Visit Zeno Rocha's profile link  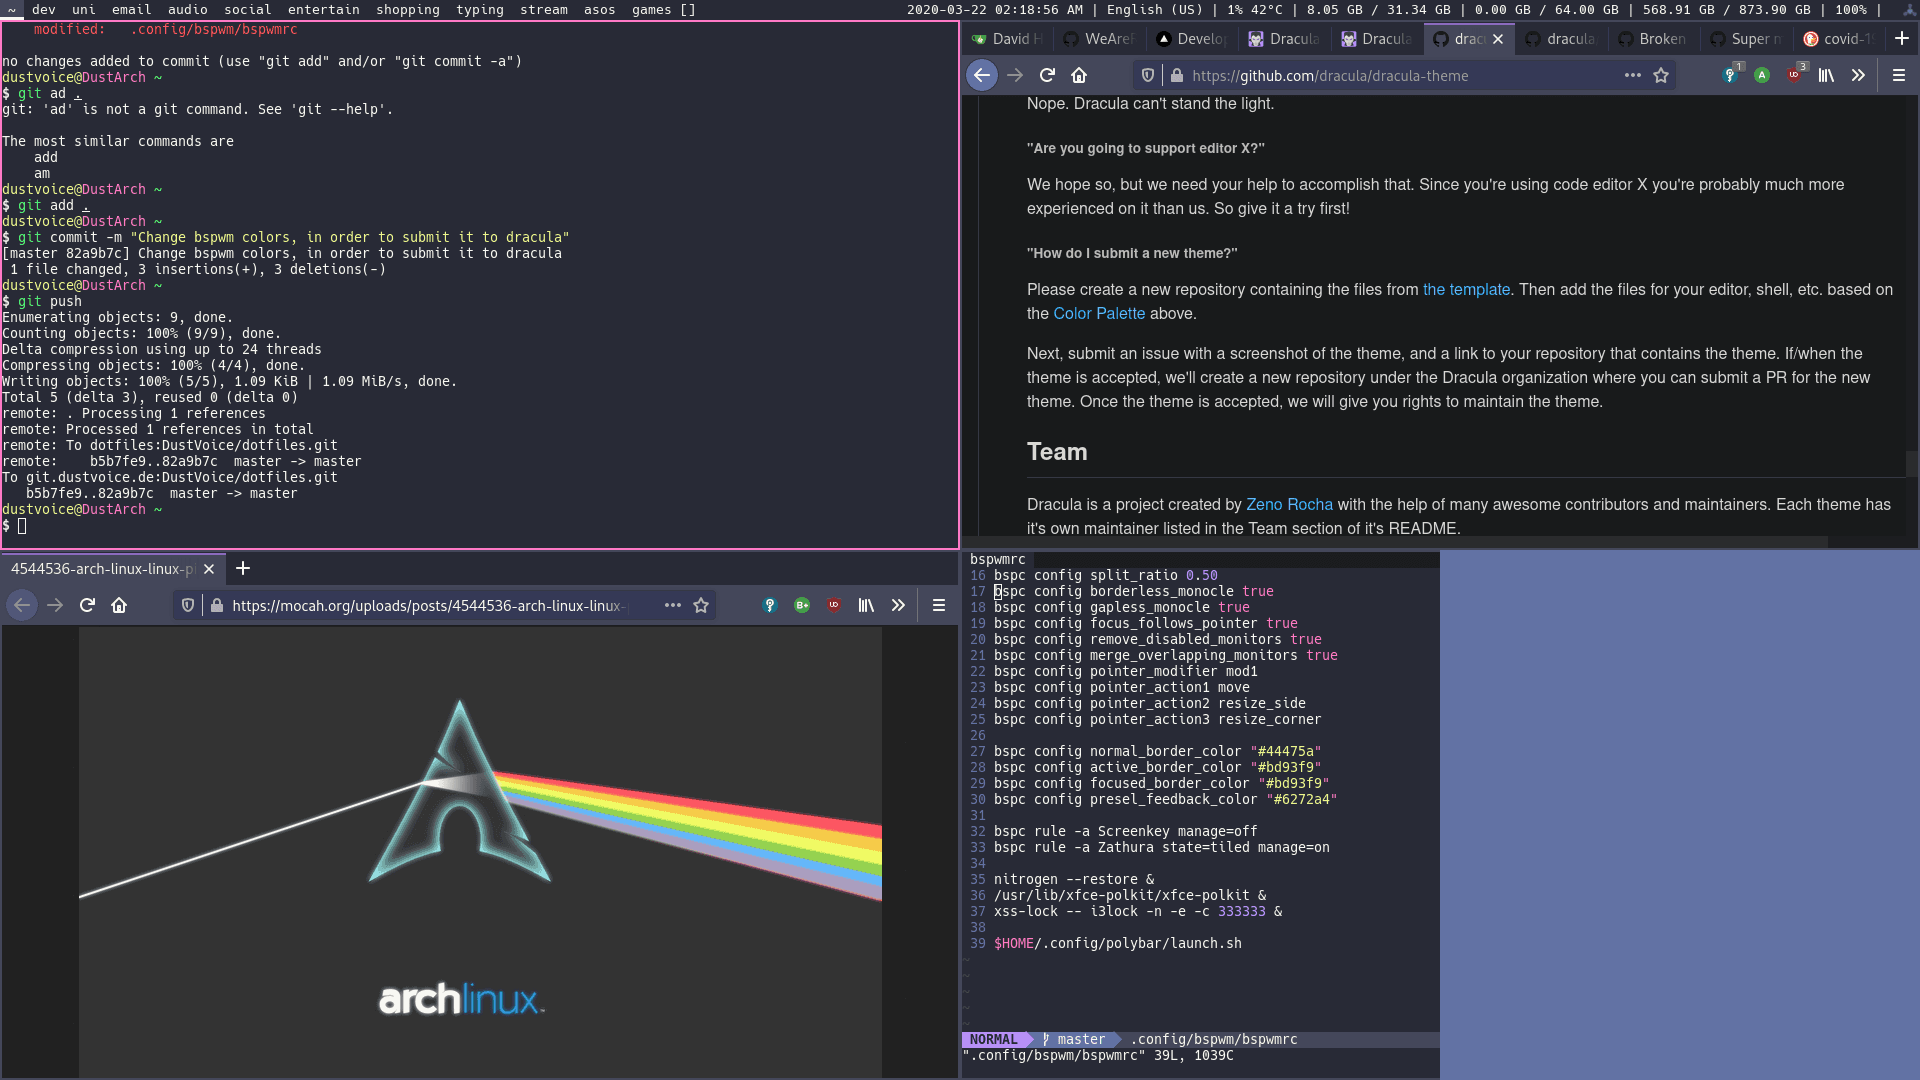pos(1288,505)
